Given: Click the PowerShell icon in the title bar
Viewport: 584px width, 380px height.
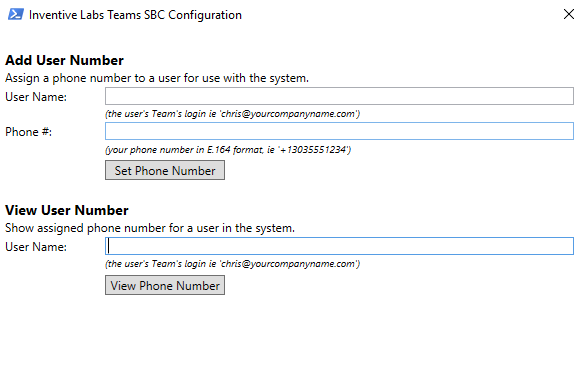Looking at the screenshot, I should click(x=16, y=15).
